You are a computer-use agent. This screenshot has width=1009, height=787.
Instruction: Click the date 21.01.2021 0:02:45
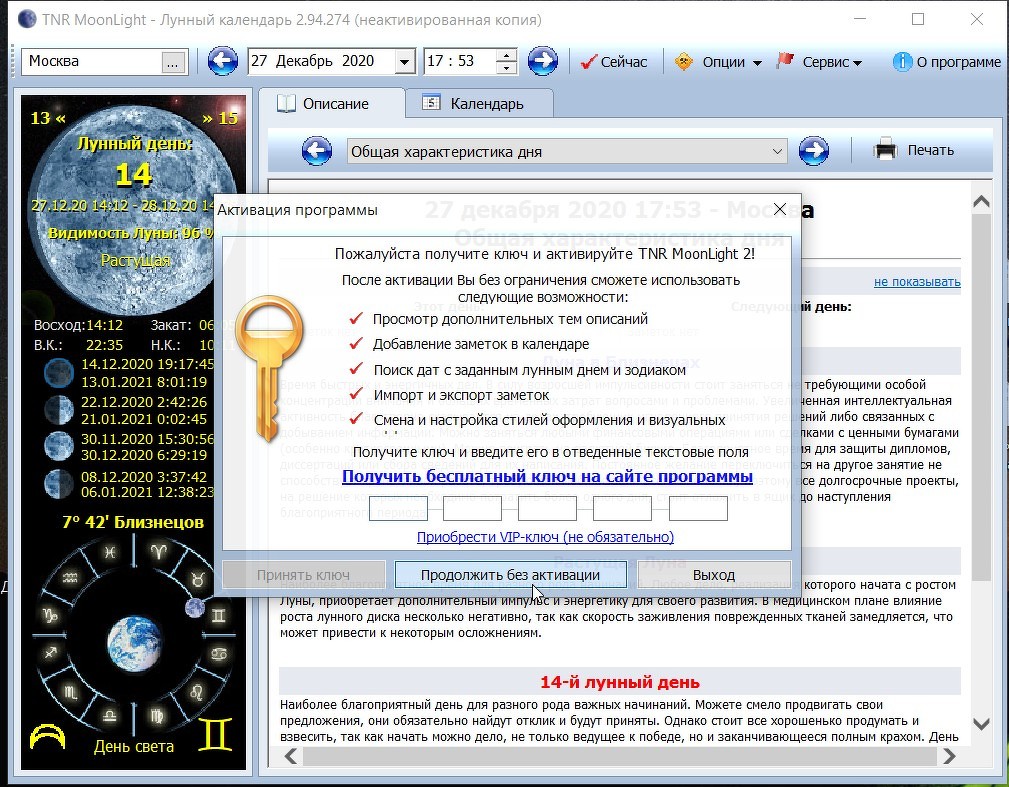(x=144, y=419)
